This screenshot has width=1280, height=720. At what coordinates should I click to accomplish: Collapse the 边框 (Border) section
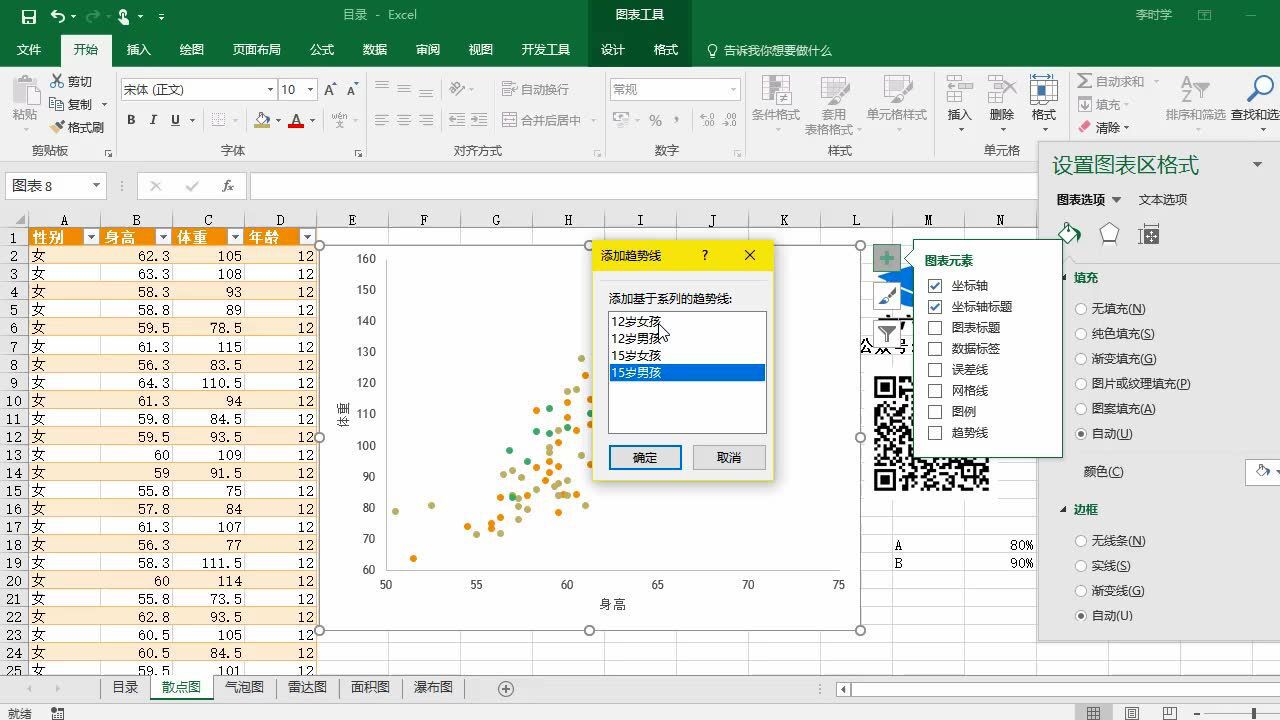click(1064, 510)
